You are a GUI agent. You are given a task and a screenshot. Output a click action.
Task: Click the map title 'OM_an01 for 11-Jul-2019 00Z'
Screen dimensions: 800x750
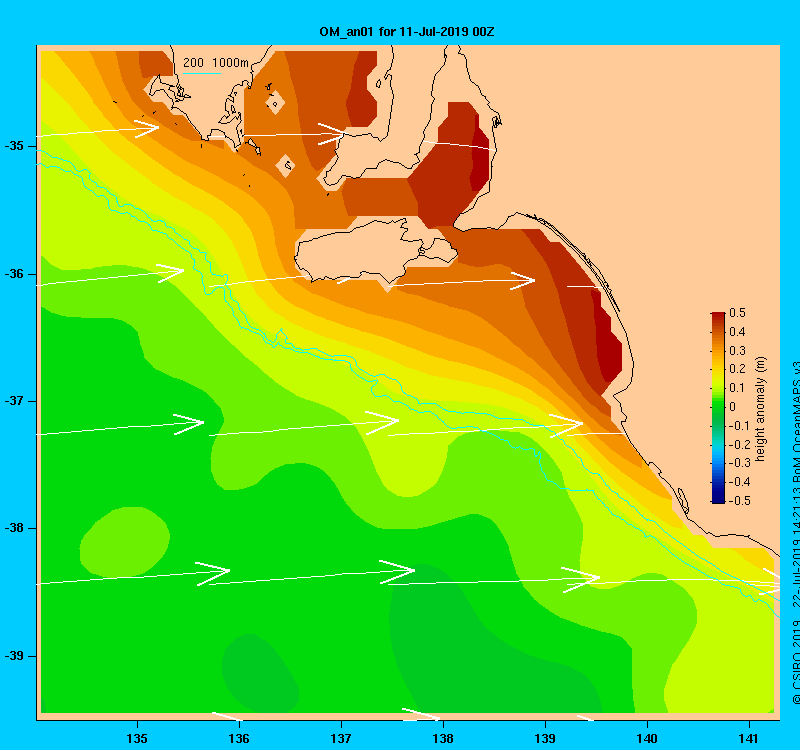click(407, 32)
